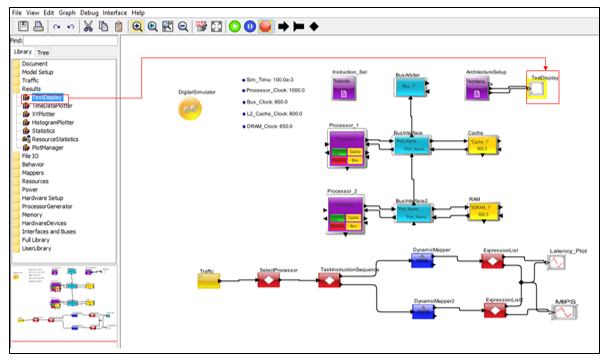
Task: Open the View menu
Action: pos(33,12)
